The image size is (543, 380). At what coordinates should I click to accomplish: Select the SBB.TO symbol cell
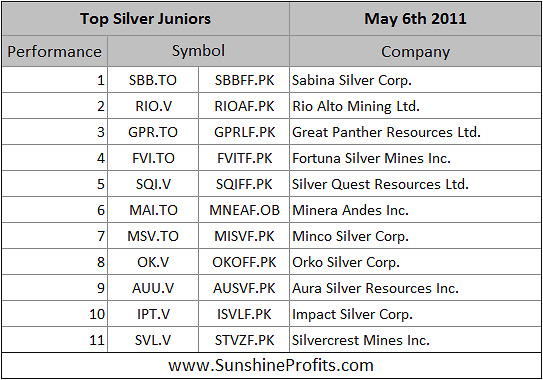(x=153, y=80)
